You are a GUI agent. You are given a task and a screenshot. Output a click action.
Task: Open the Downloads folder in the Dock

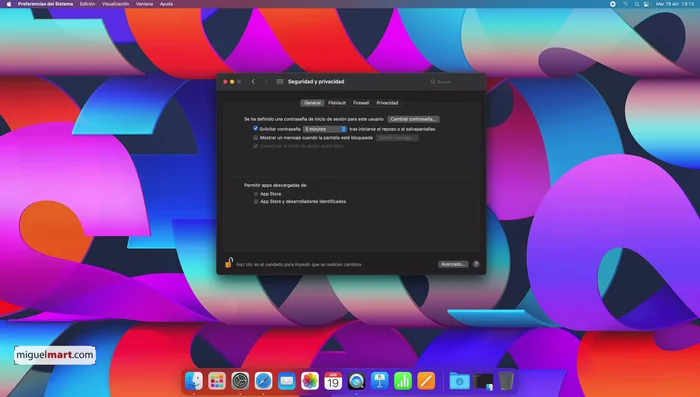(459, 381)
